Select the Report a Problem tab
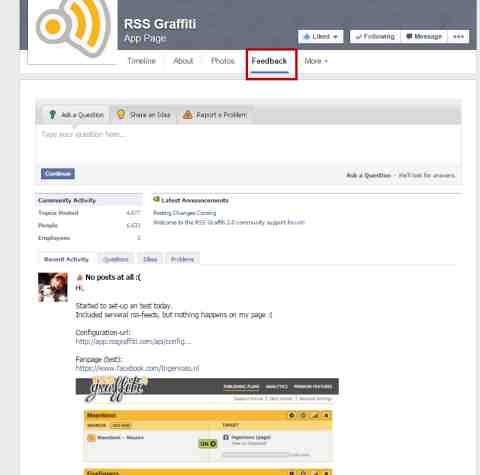Screen dimensions: 480x475 click(215, 115)
